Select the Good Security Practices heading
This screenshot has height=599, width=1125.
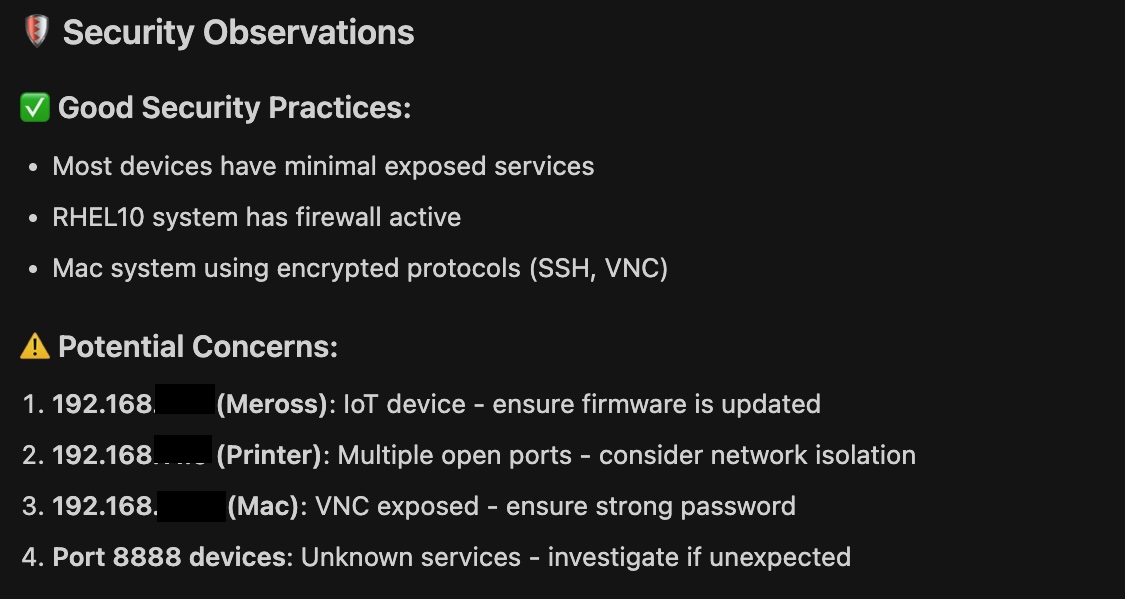coord(234,108)
